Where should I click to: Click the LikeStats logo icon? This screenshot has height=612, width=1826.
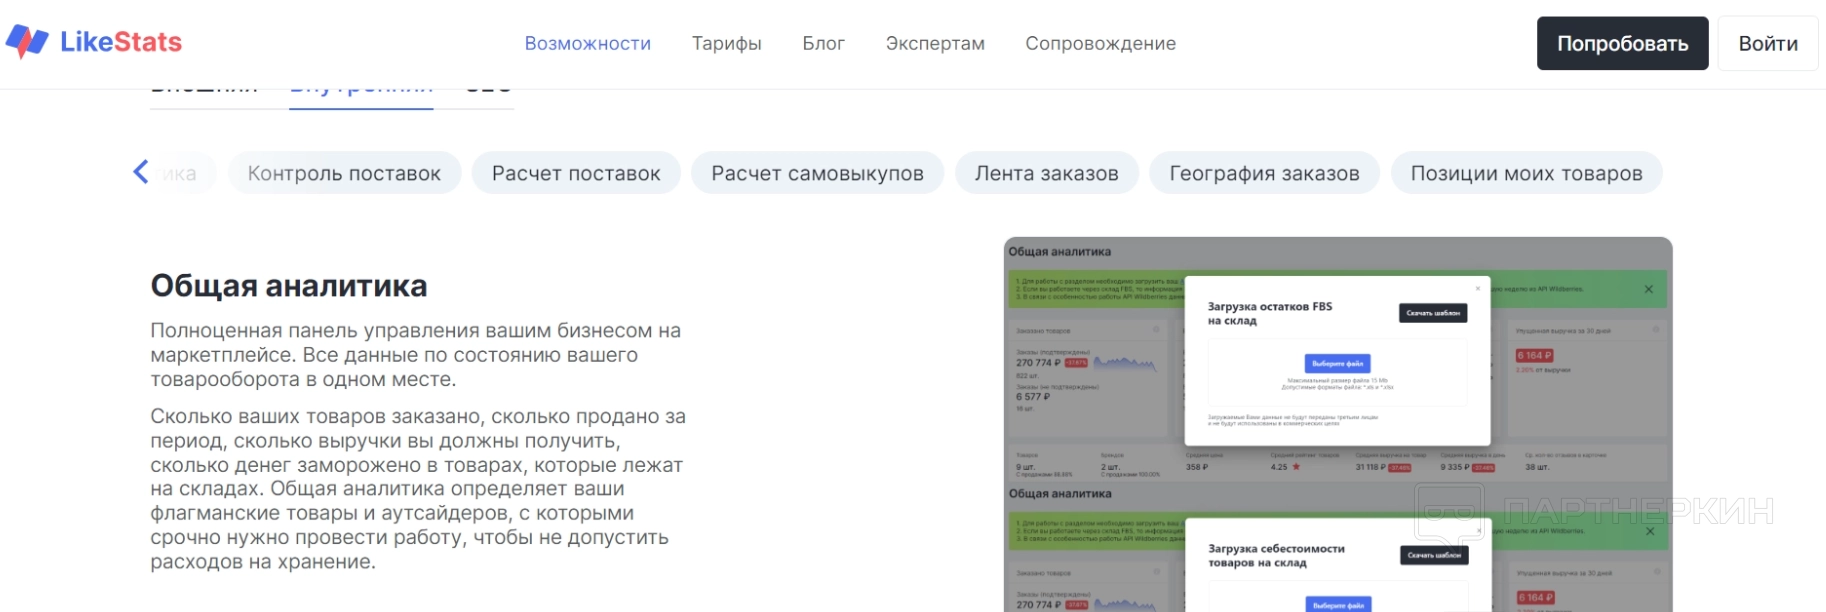[x=27, y=41]
